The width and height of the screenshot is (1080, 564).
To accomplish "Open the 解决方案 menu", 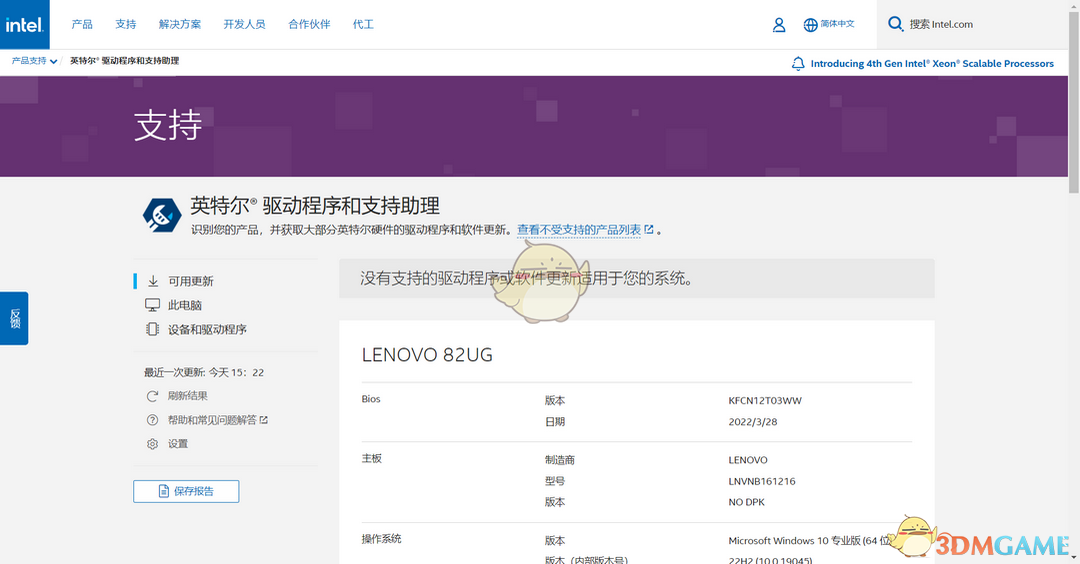I will coord(180,24).
